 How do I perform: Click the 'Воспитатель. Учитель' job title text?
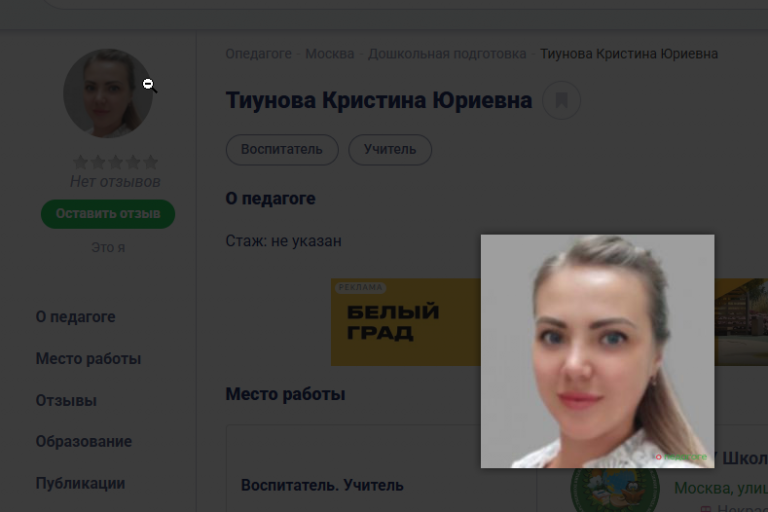(x=322, y=485)
